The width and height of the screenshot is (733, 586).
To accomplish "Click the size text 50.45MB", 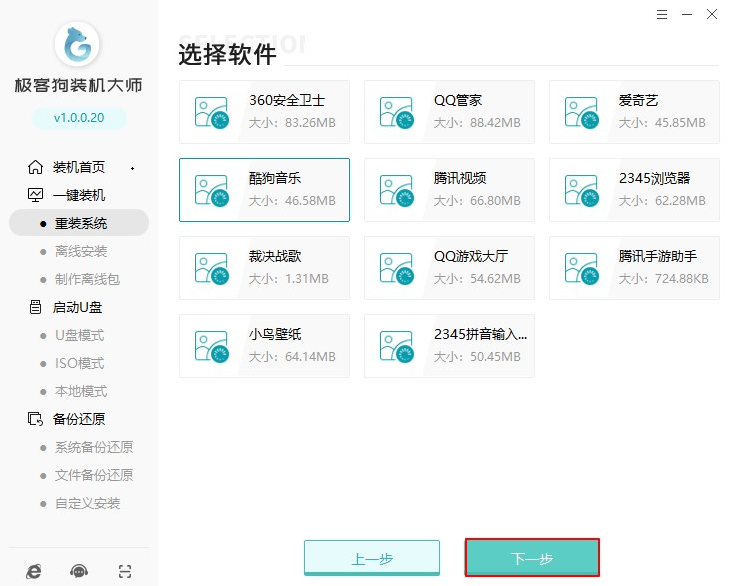I will tap(495, 357).
